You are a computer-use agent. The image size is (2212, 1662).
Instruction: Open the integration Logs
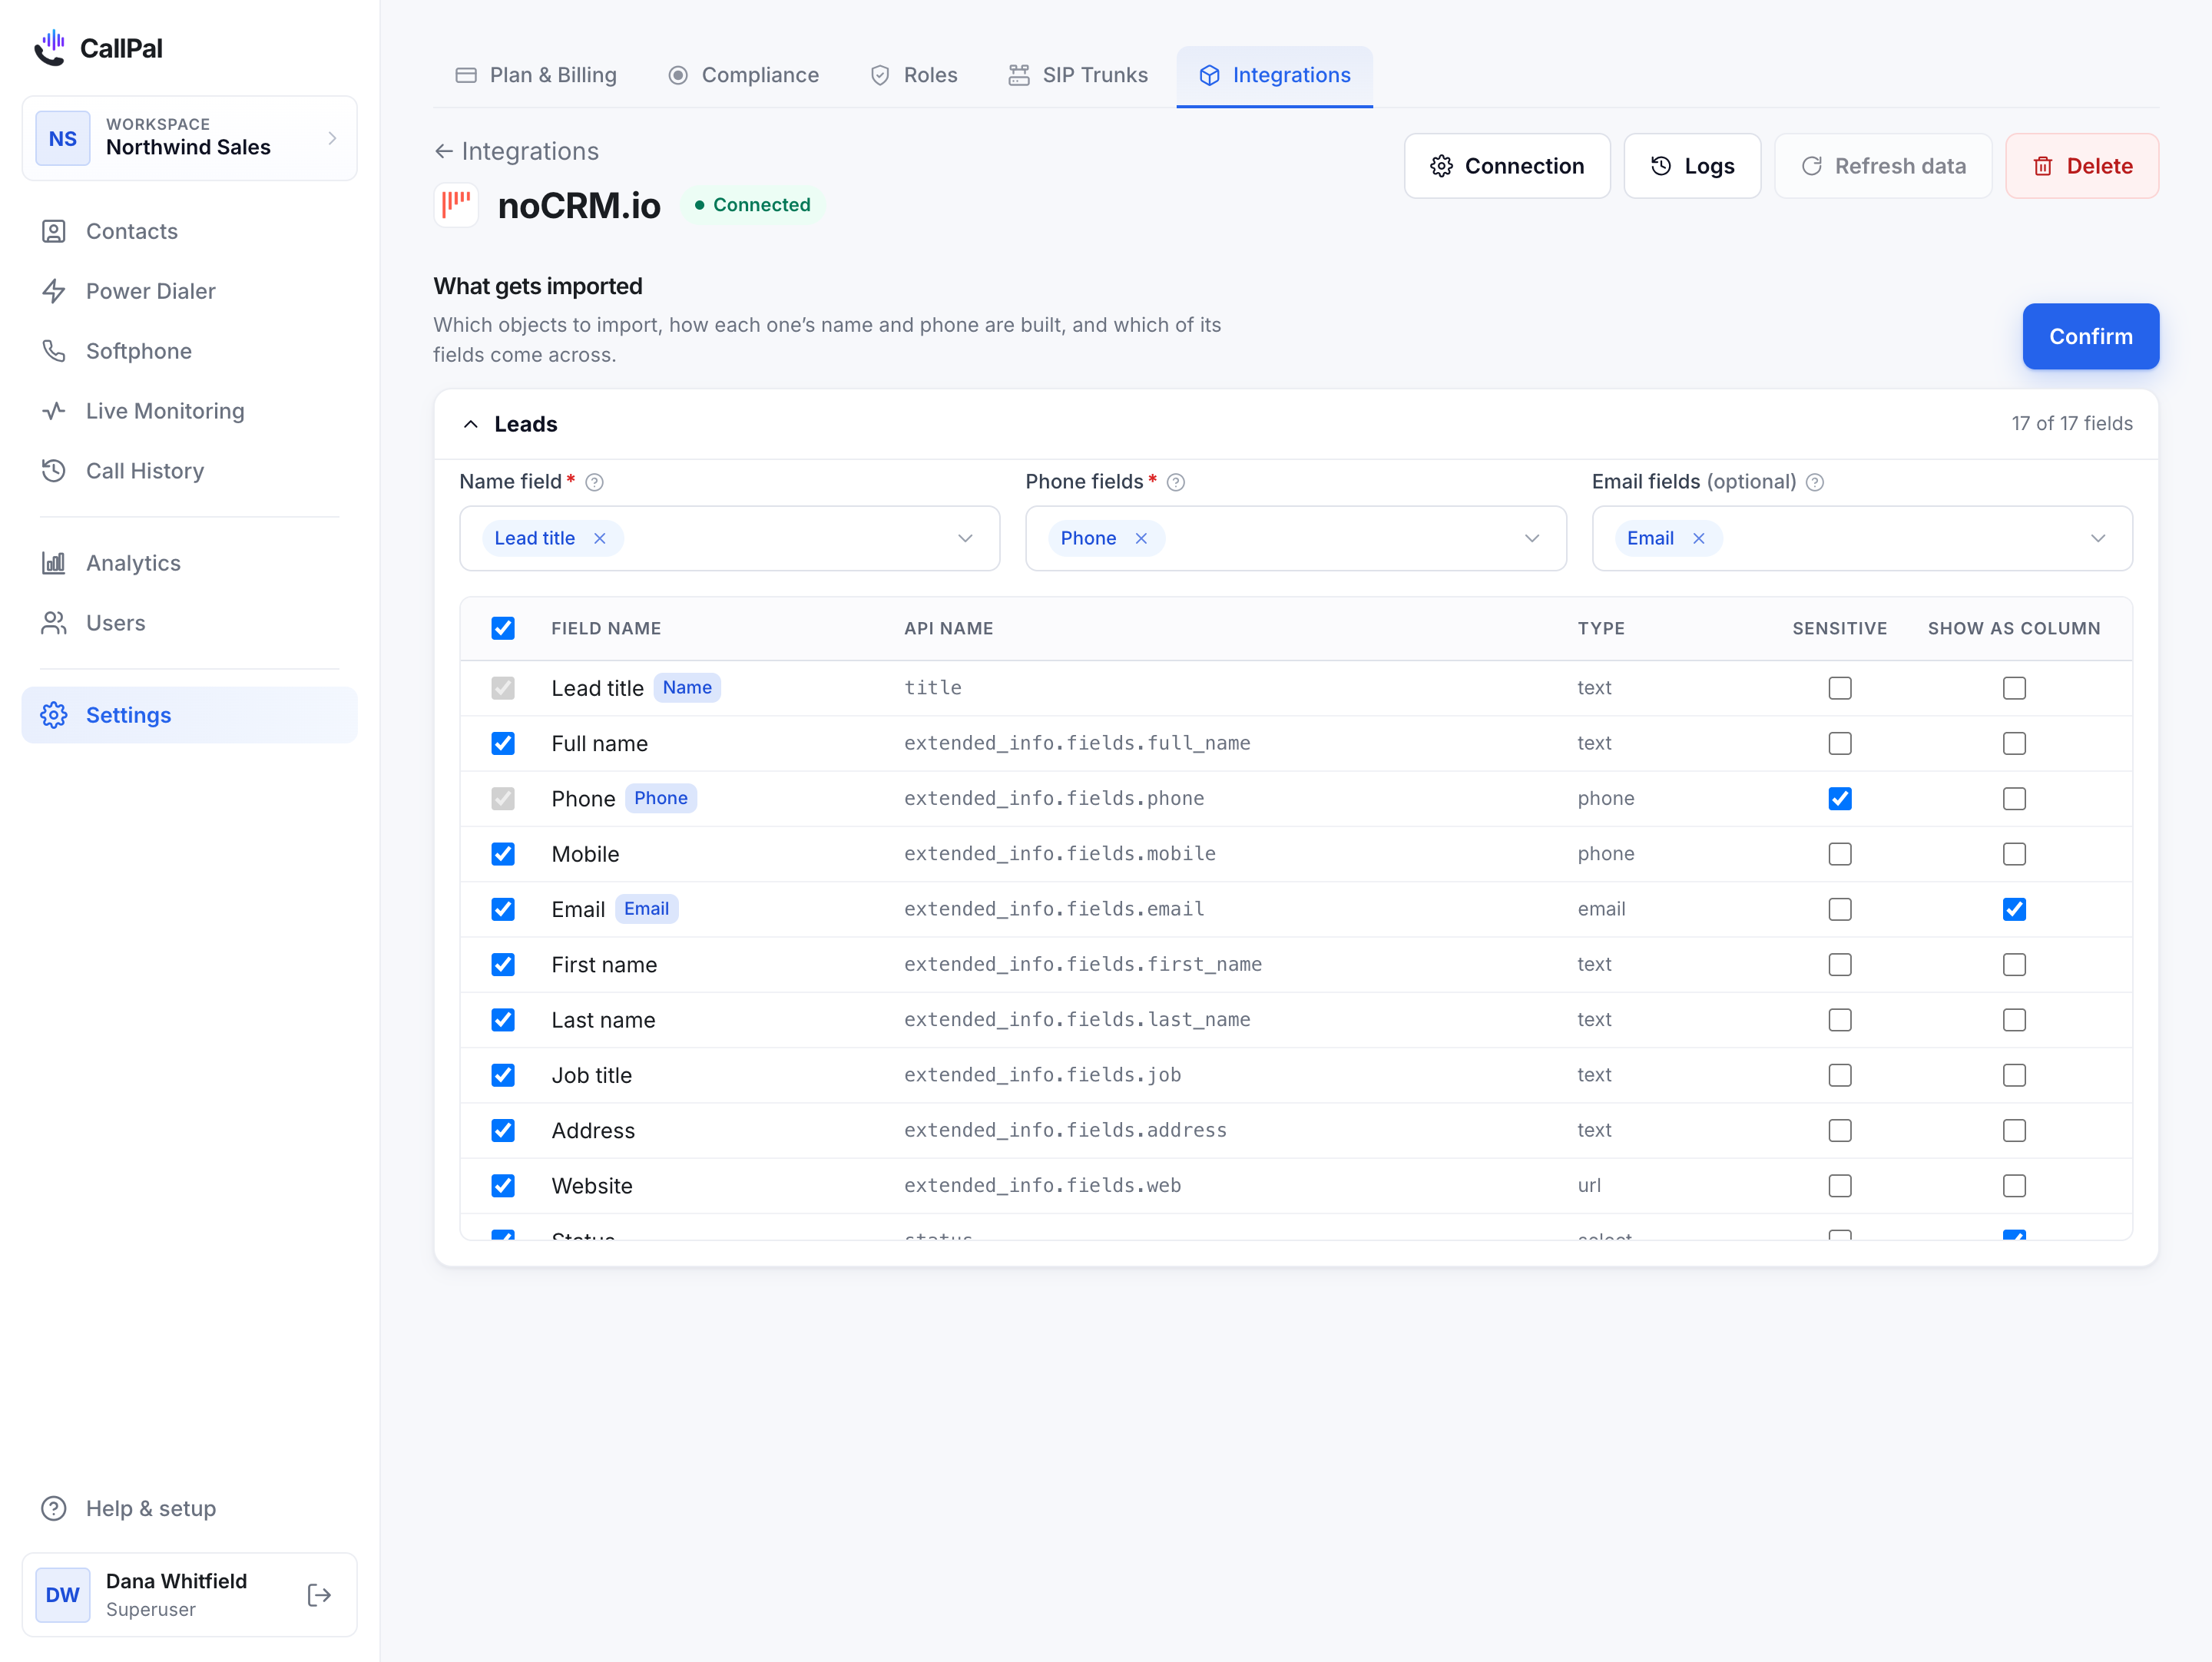pos(1692,166)
